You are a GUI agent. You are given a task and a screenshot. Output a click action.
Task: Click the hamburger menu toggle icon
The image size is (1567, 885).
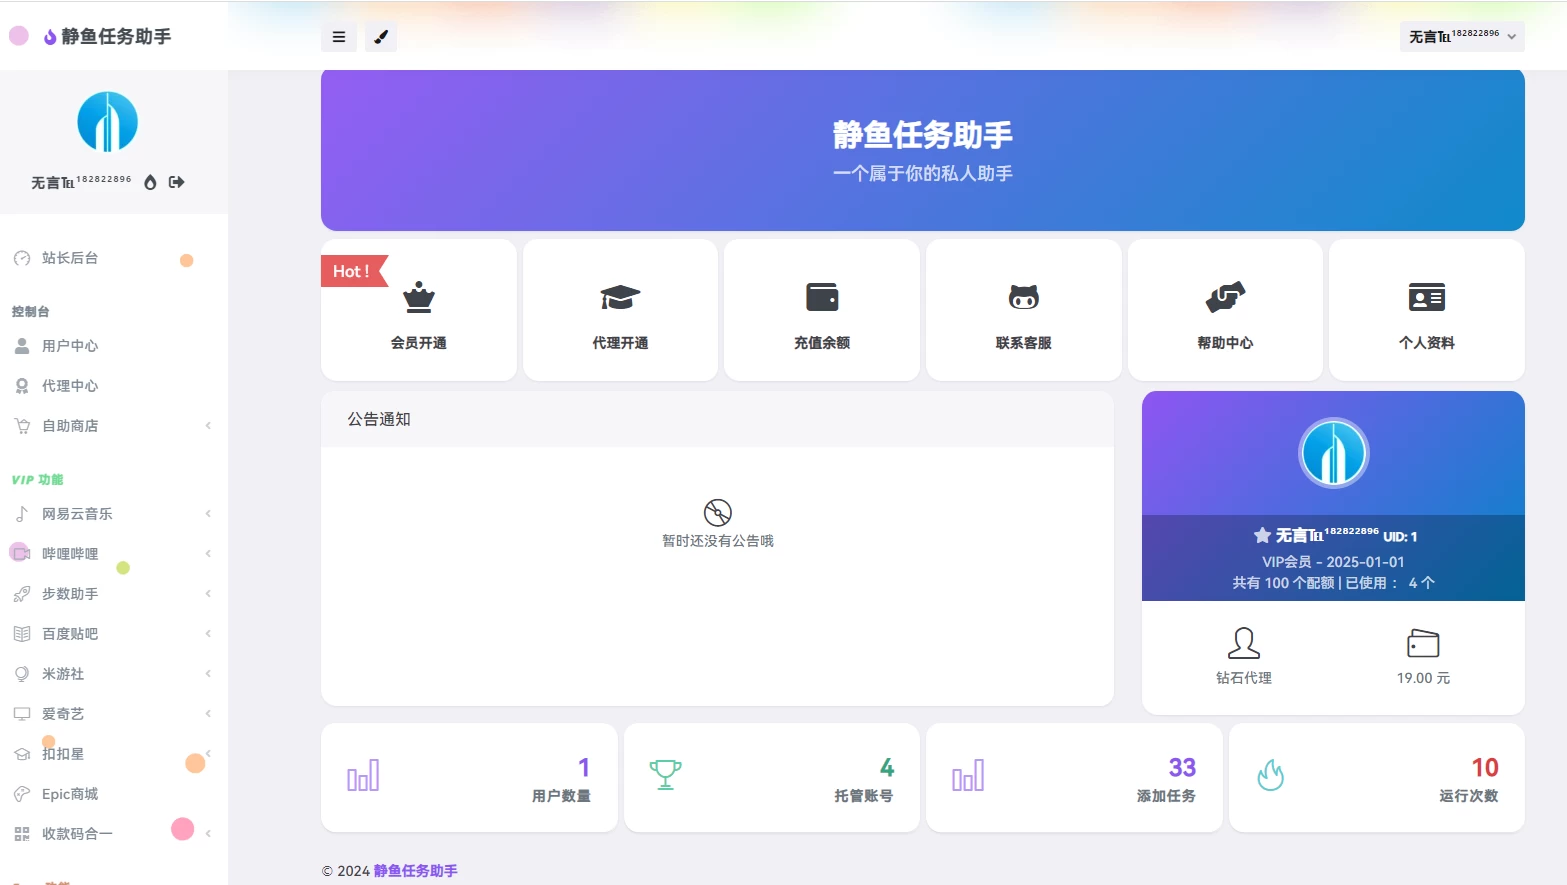click(339, 37)
